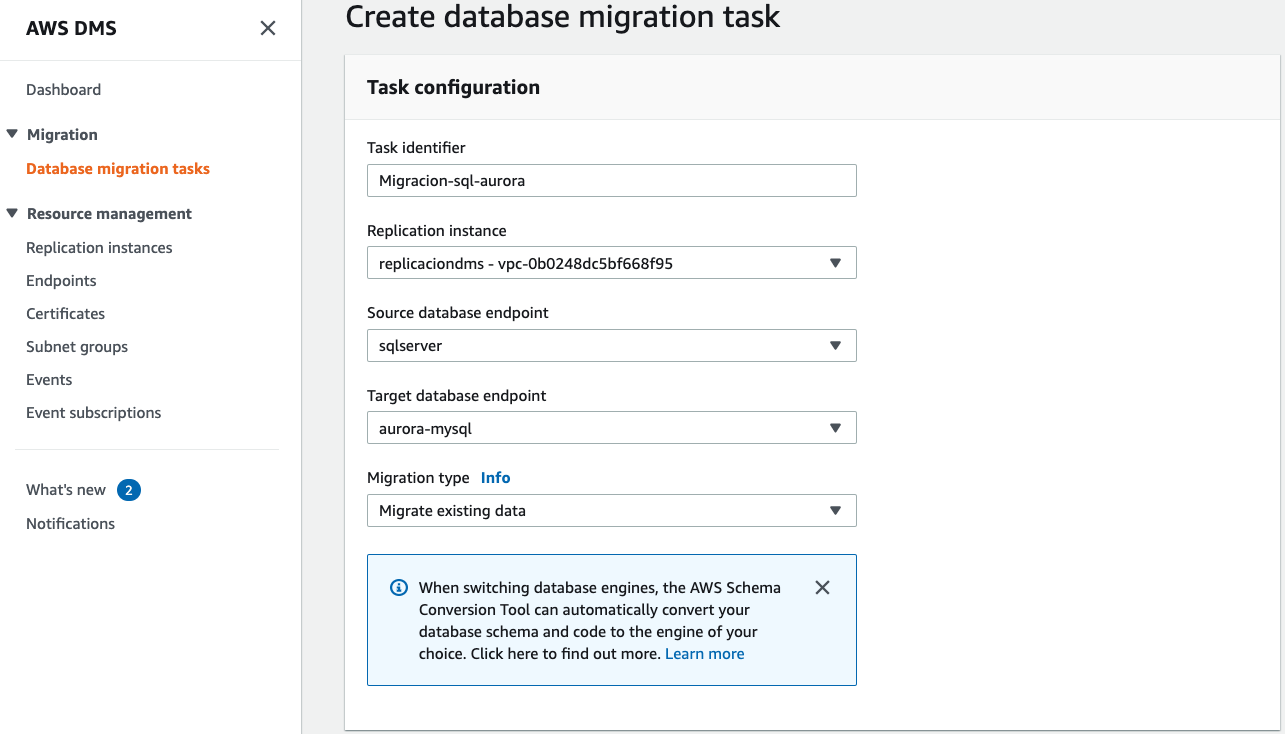Open Subnet groups page
This screenshot has height=734, width=1285.
(x=77, y=347)
